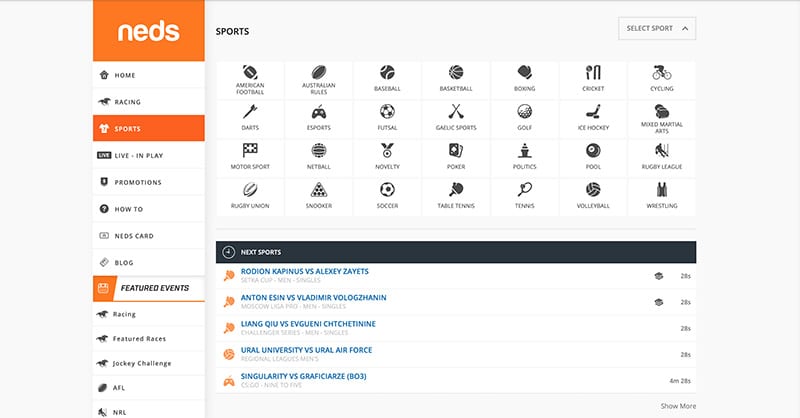Select the Basketball icon
Screen dimensions: 800x418
(456, 72)
